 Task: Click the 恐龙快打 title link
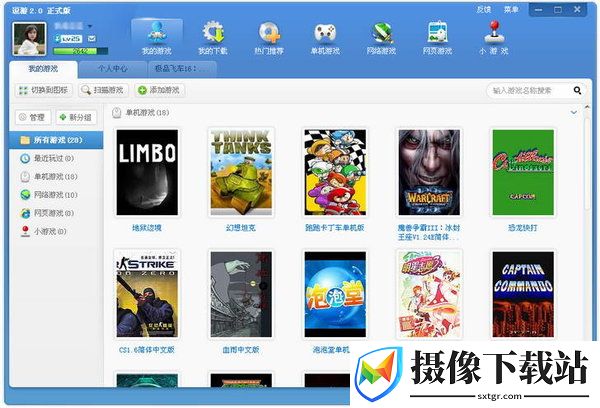click(x=523, y=228)
